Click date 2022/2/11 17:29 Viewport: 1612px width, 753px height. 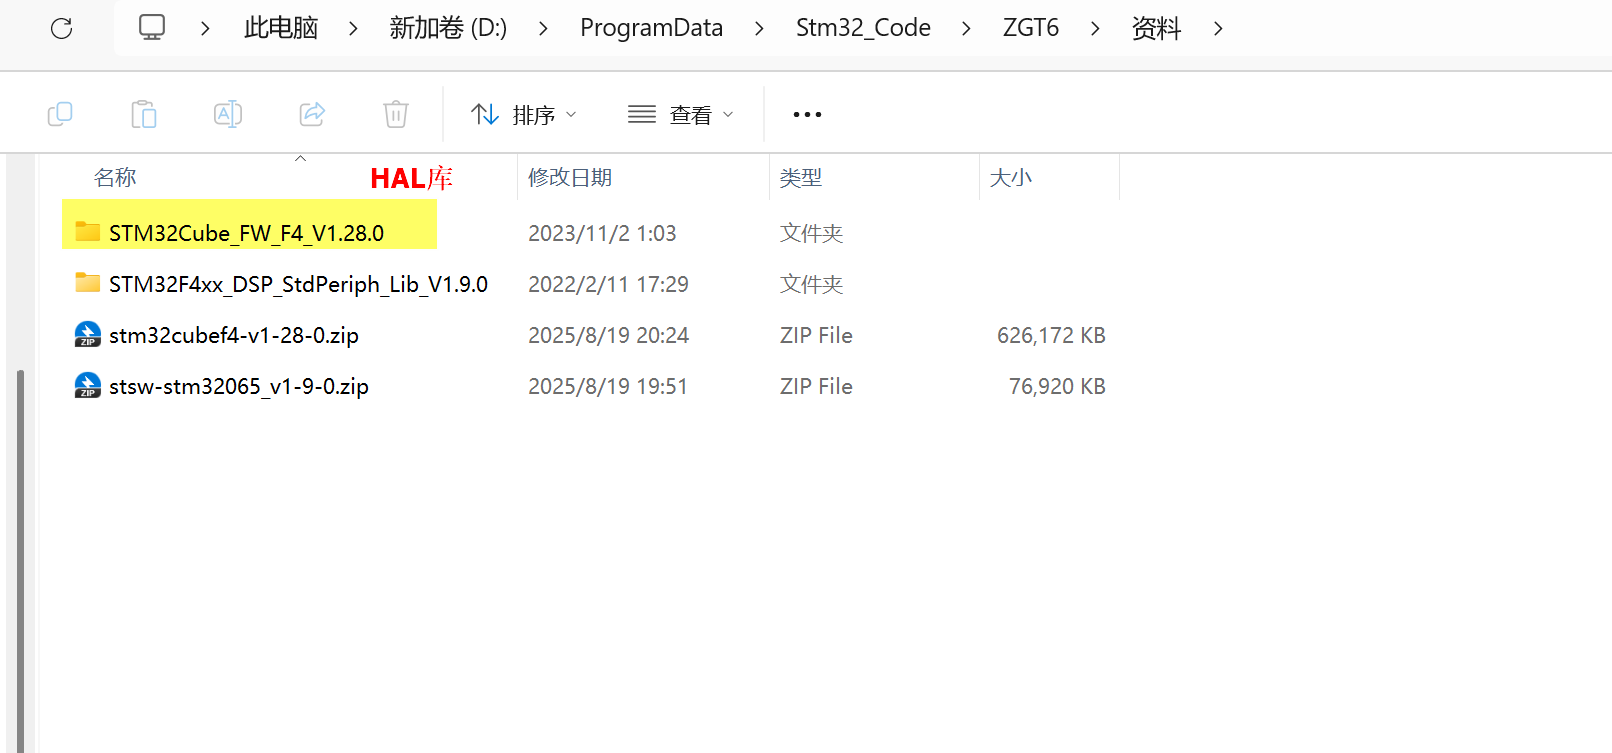(x=608, y=284)
